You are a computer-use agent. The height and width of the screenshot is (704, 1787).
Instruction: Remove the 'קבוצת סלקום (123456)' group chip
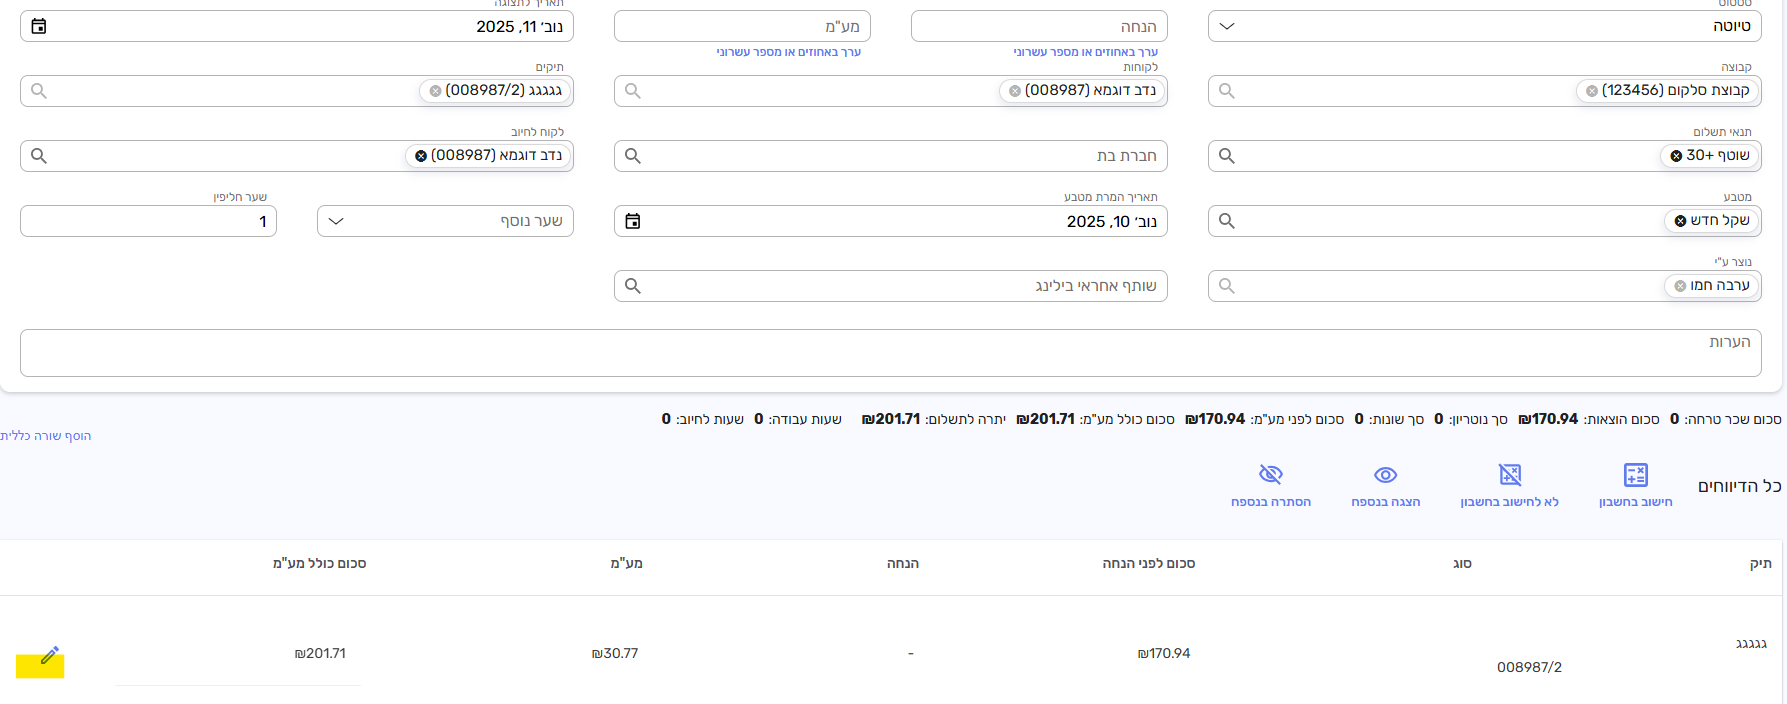pos(1591,91)
